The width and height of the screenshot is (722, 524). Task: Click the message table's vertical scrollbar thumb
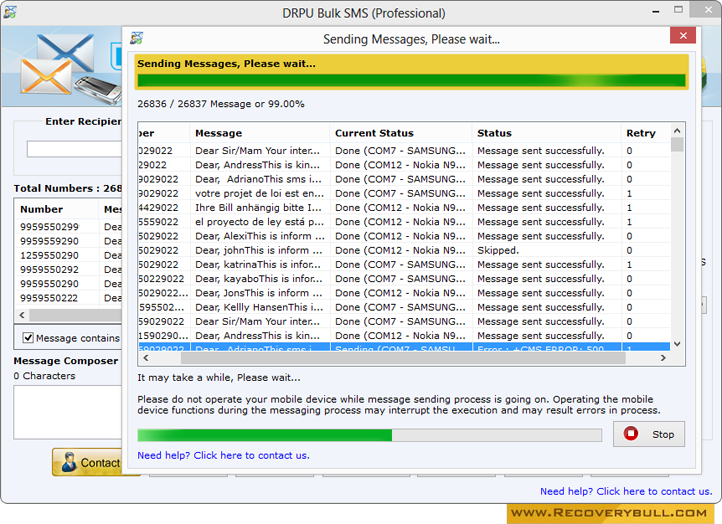(677, 145)
